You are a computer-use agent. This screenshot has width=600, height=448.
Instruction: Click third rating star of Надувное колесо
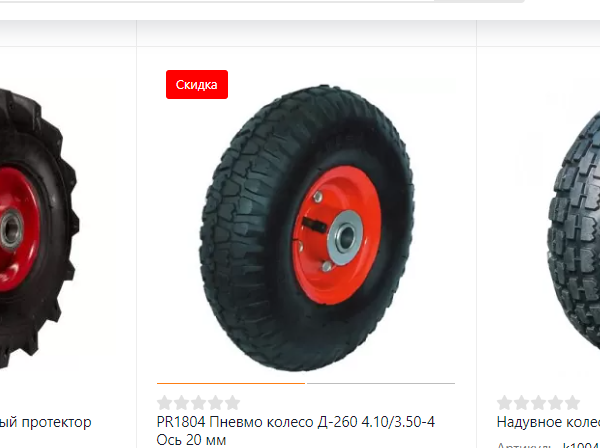539,403
